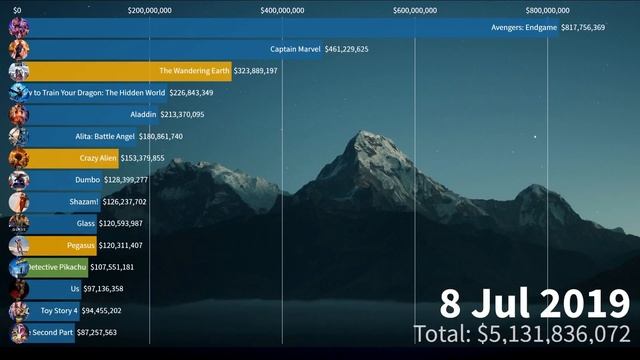Image resolution: width=640 pixels, height=360 pixels.
Task: Click the $200,000,000 axis label
Action: 149,11
